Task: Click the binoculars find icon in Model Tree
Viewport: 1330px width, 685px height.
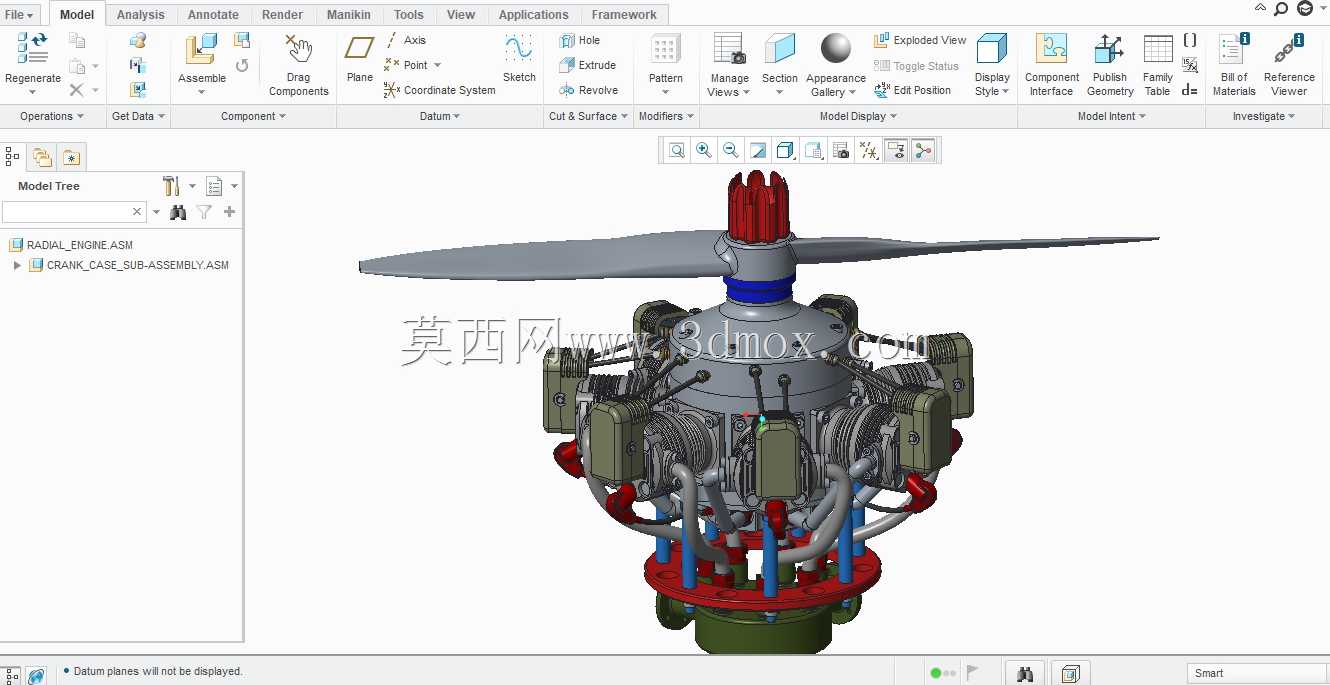Action: 178,212
